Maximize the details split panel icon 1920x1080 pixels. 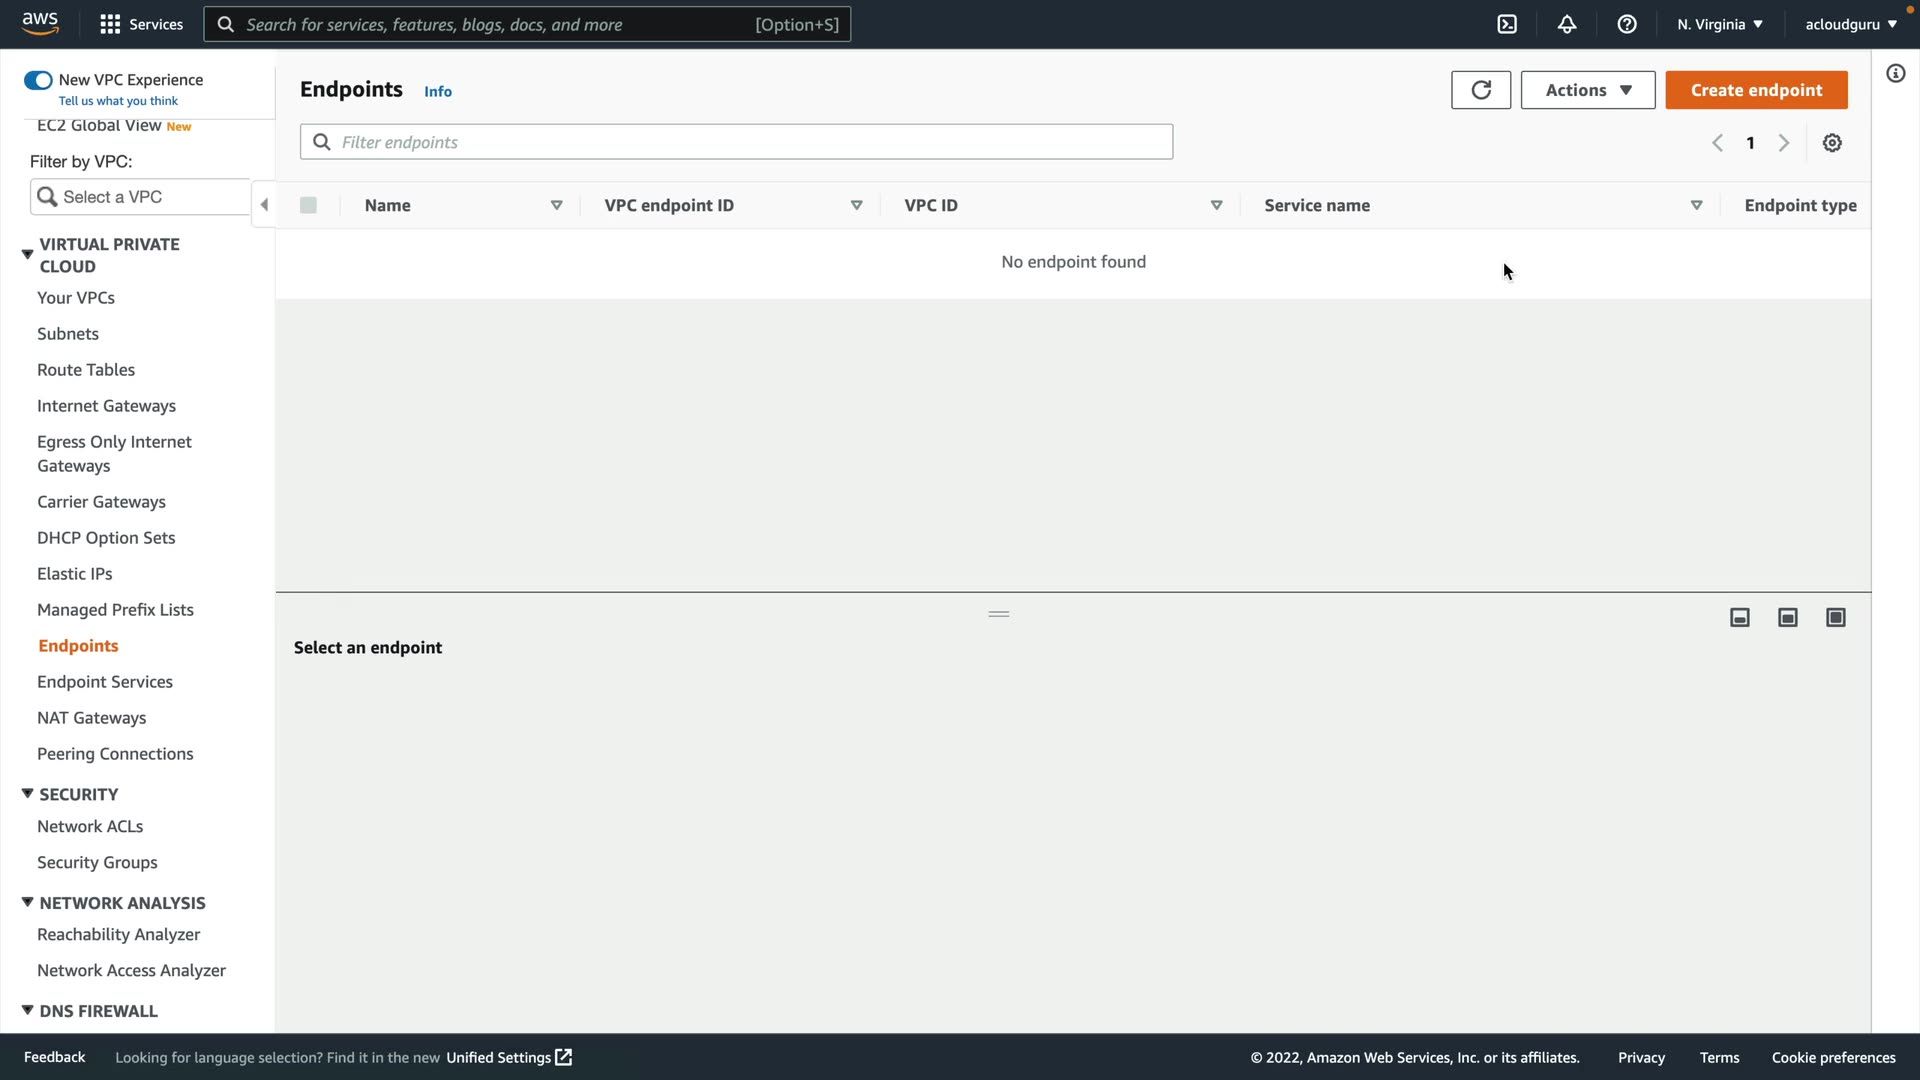[1836, 618]
